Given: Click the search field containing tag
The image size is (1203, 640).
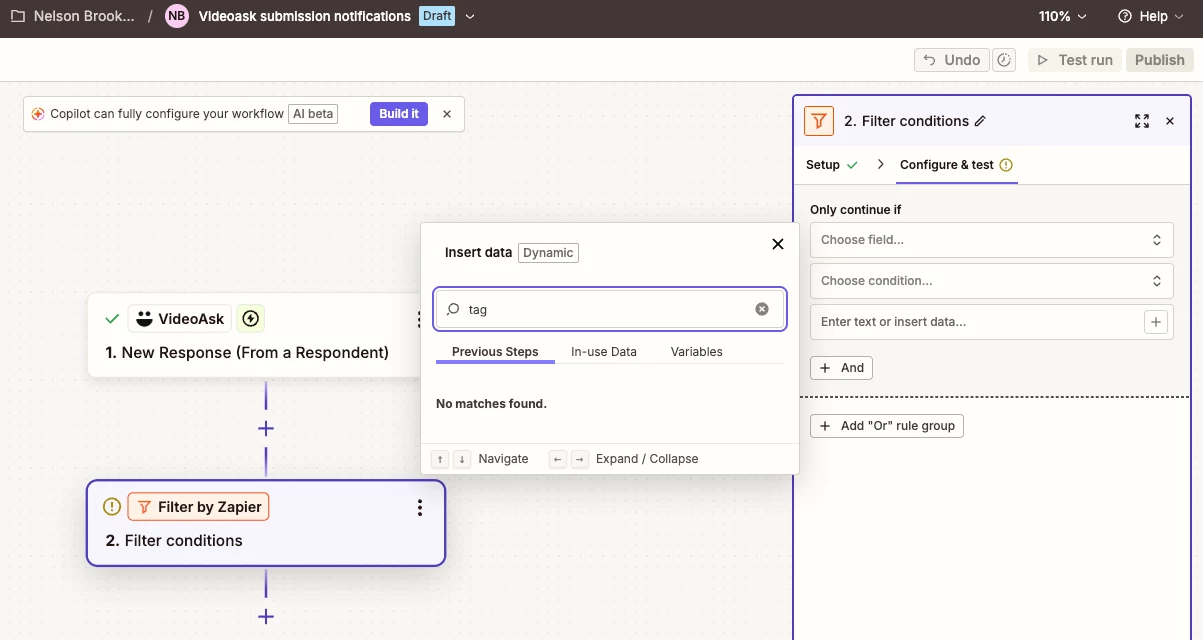Looking at the screenshot, I should (x=610, y=309).
